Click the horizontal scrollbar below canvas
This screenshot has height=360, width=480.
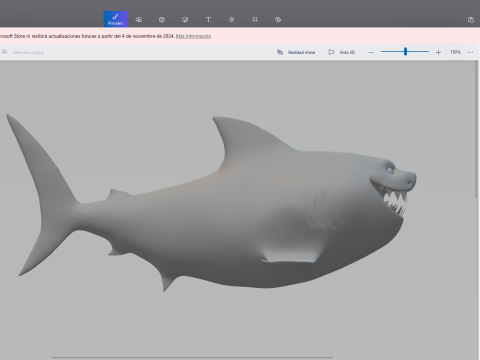pyautogui.click(x=192, y=358)
